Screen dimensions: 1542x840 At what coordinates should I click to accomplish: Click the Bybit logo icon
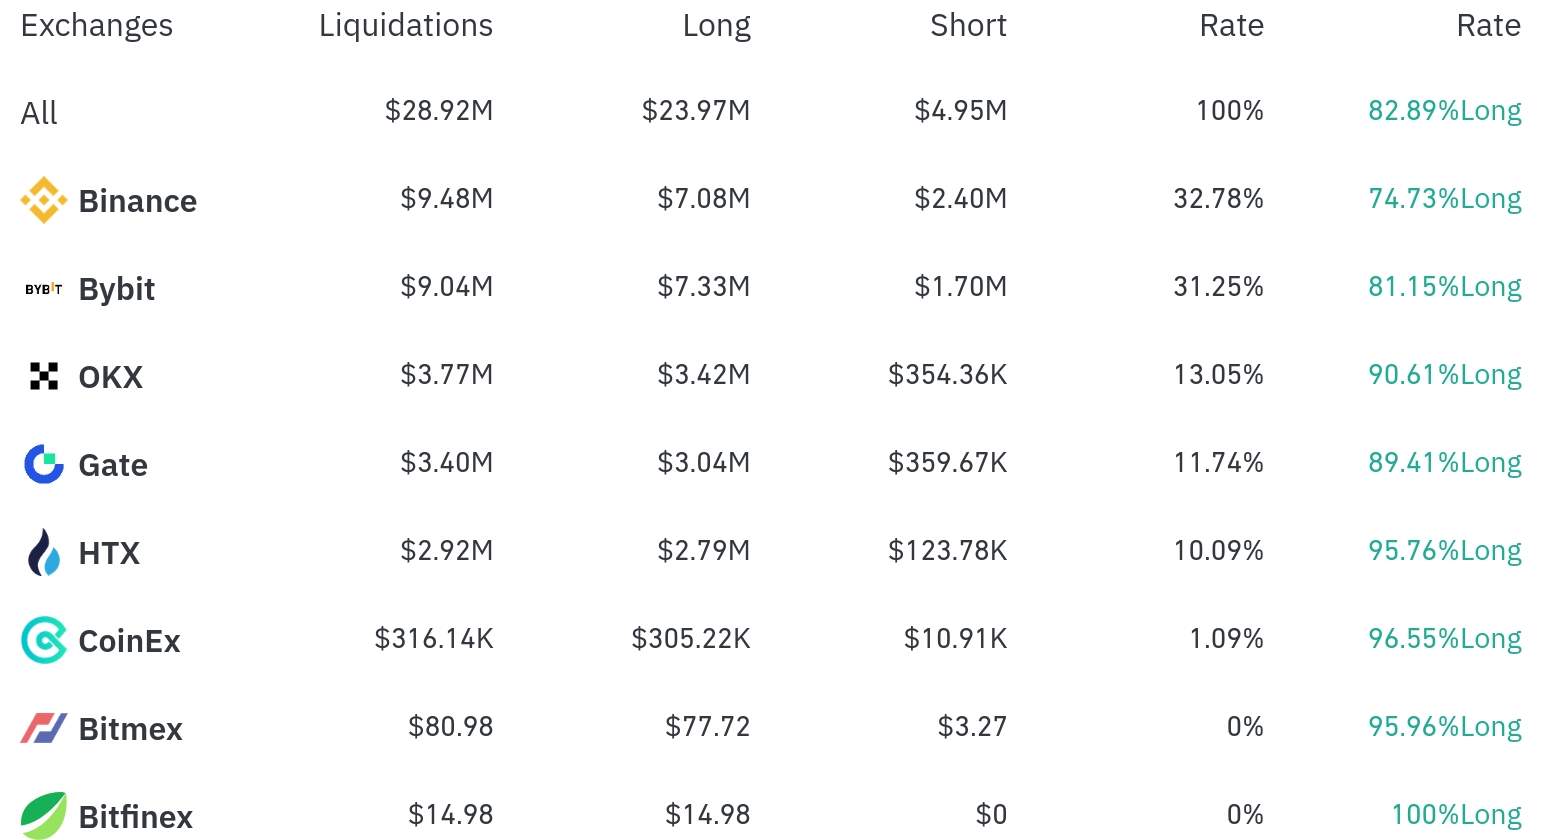coord(44,289)
